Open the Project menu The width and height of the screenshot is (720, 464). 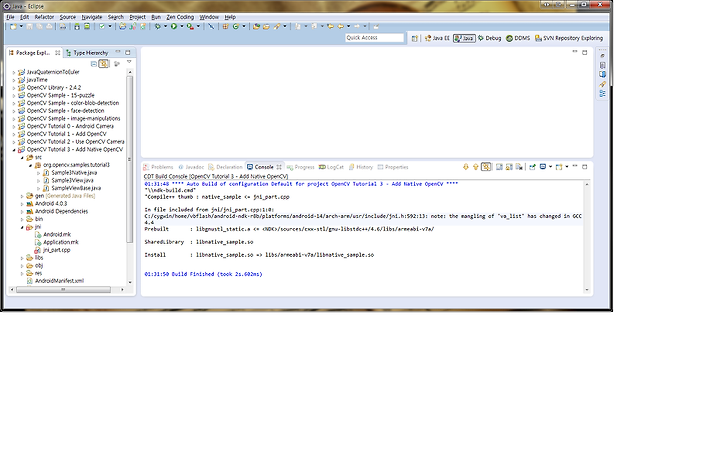pos(137,17)
